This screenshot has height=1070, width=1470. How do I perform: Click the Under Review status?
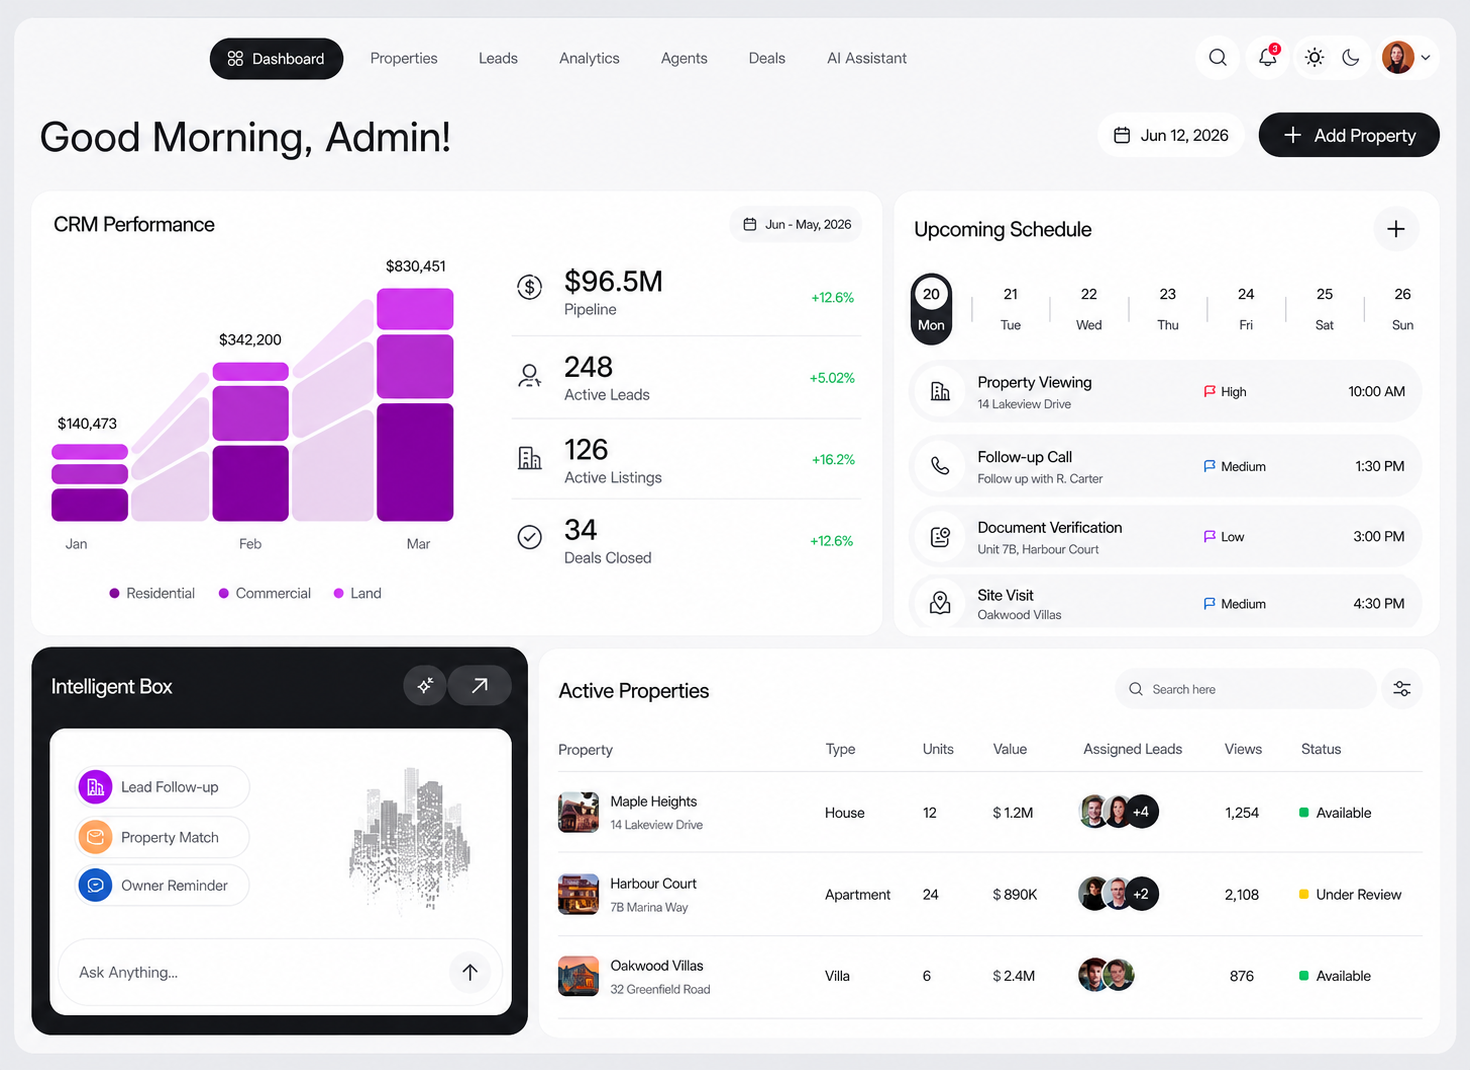pyautogui.click(x=1350, y=894)
